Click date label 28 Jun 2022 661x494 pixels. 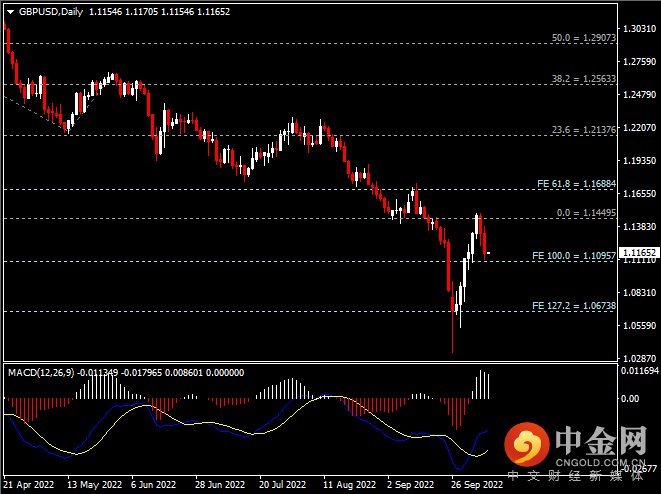[x=220, y=485]
